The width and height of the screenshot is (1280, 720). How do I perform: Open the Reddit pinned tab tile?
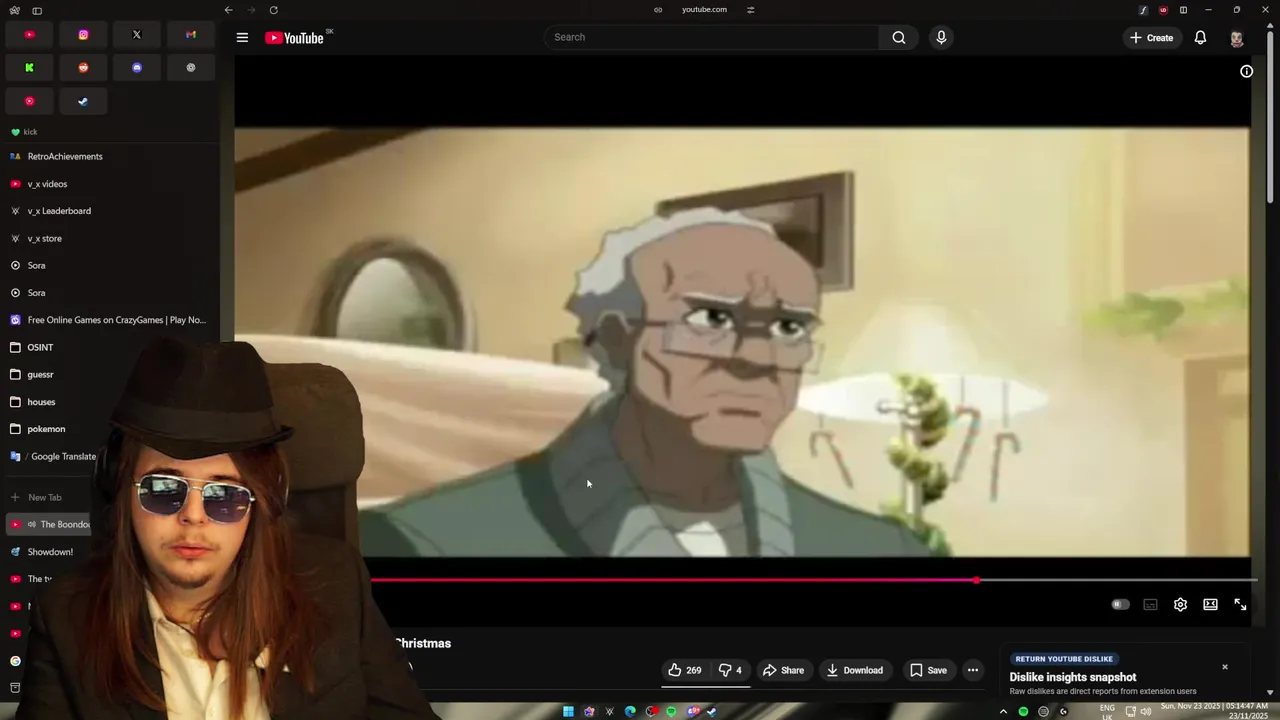(x=83, y=68)
